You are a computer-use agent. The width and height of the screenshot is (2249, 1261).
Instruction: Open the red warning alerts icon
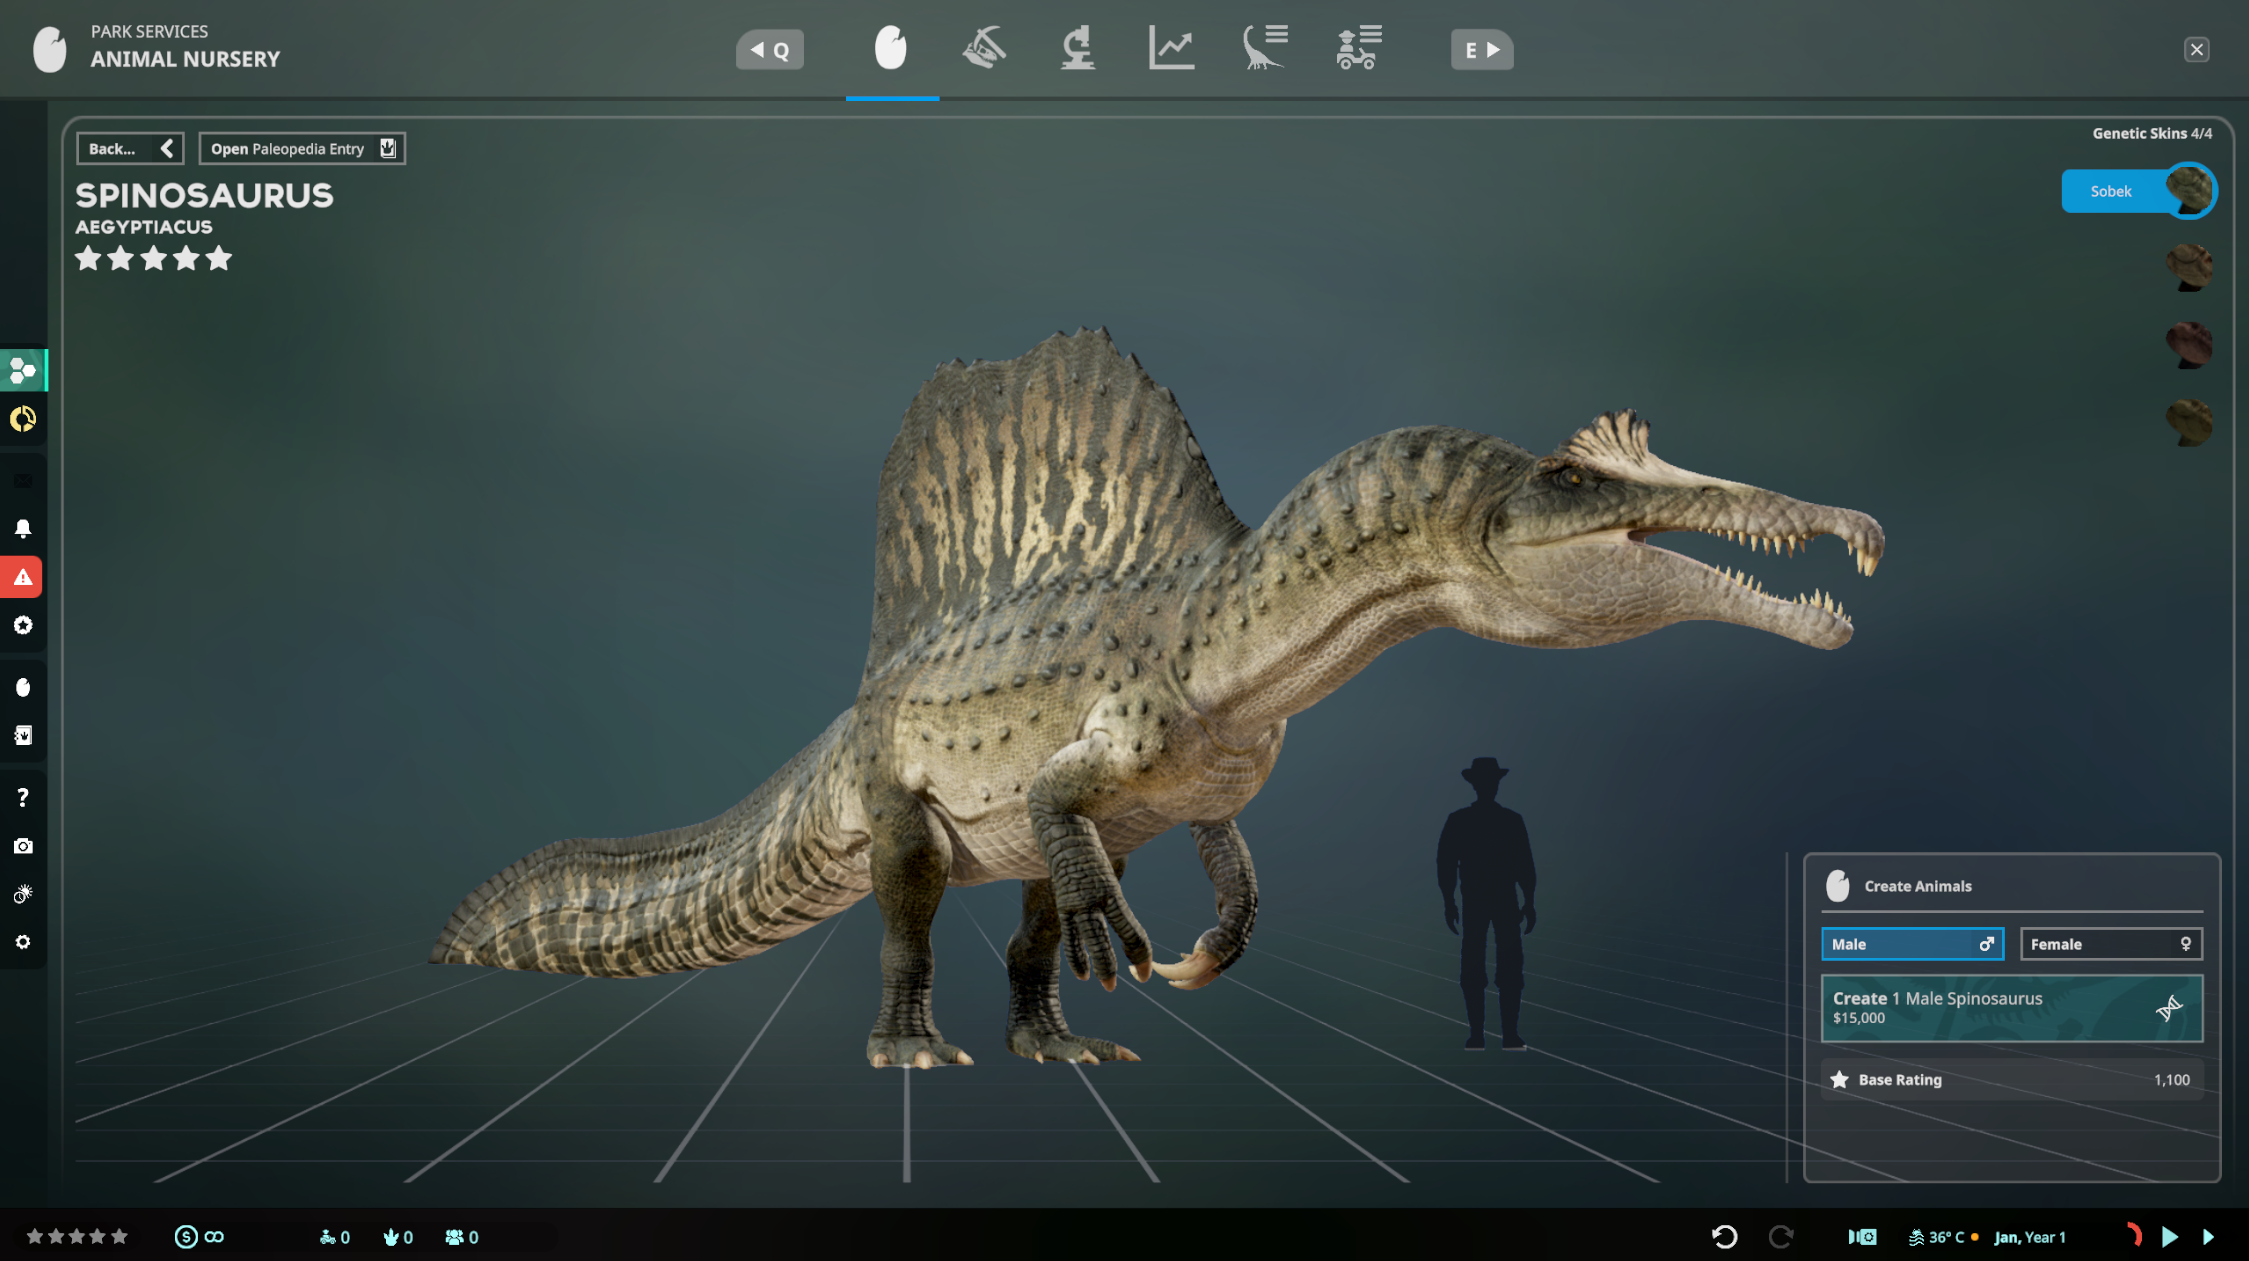pos(21,577)
